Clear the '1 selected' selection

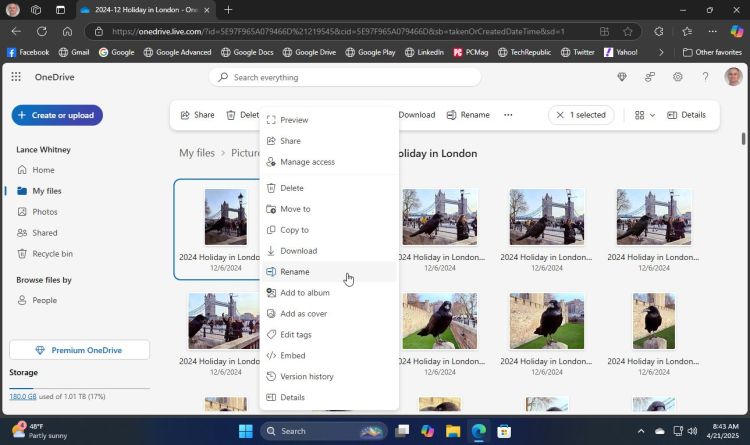560,115
